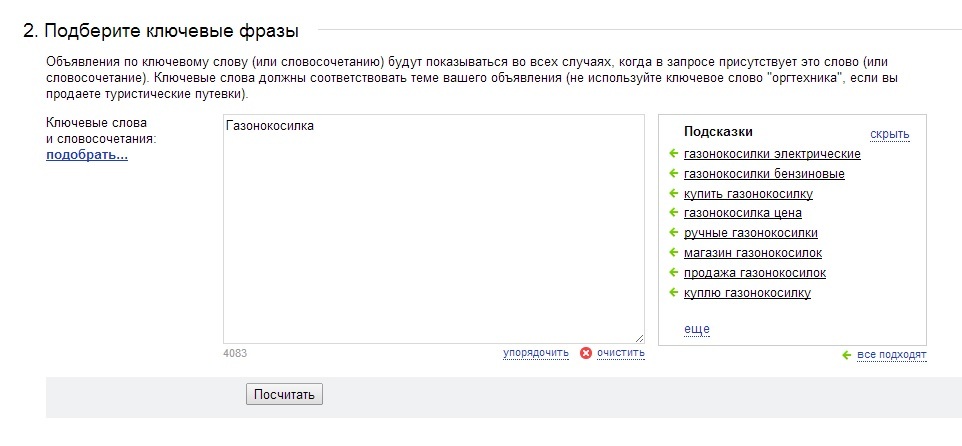Add 'газонокосилка цена' via its green arrow
The height and width of the screenshot is (446, 962).
coord(673,213)
